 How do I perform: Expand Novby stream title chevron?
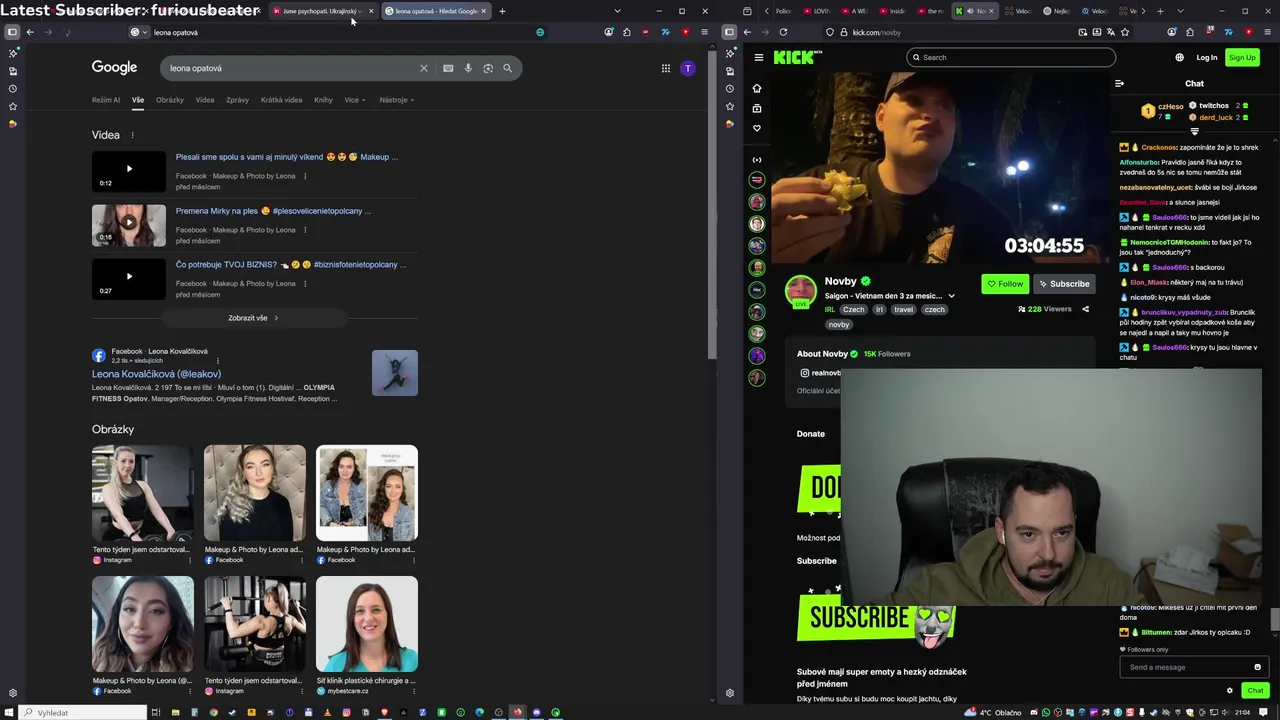[x=951, y=296]
